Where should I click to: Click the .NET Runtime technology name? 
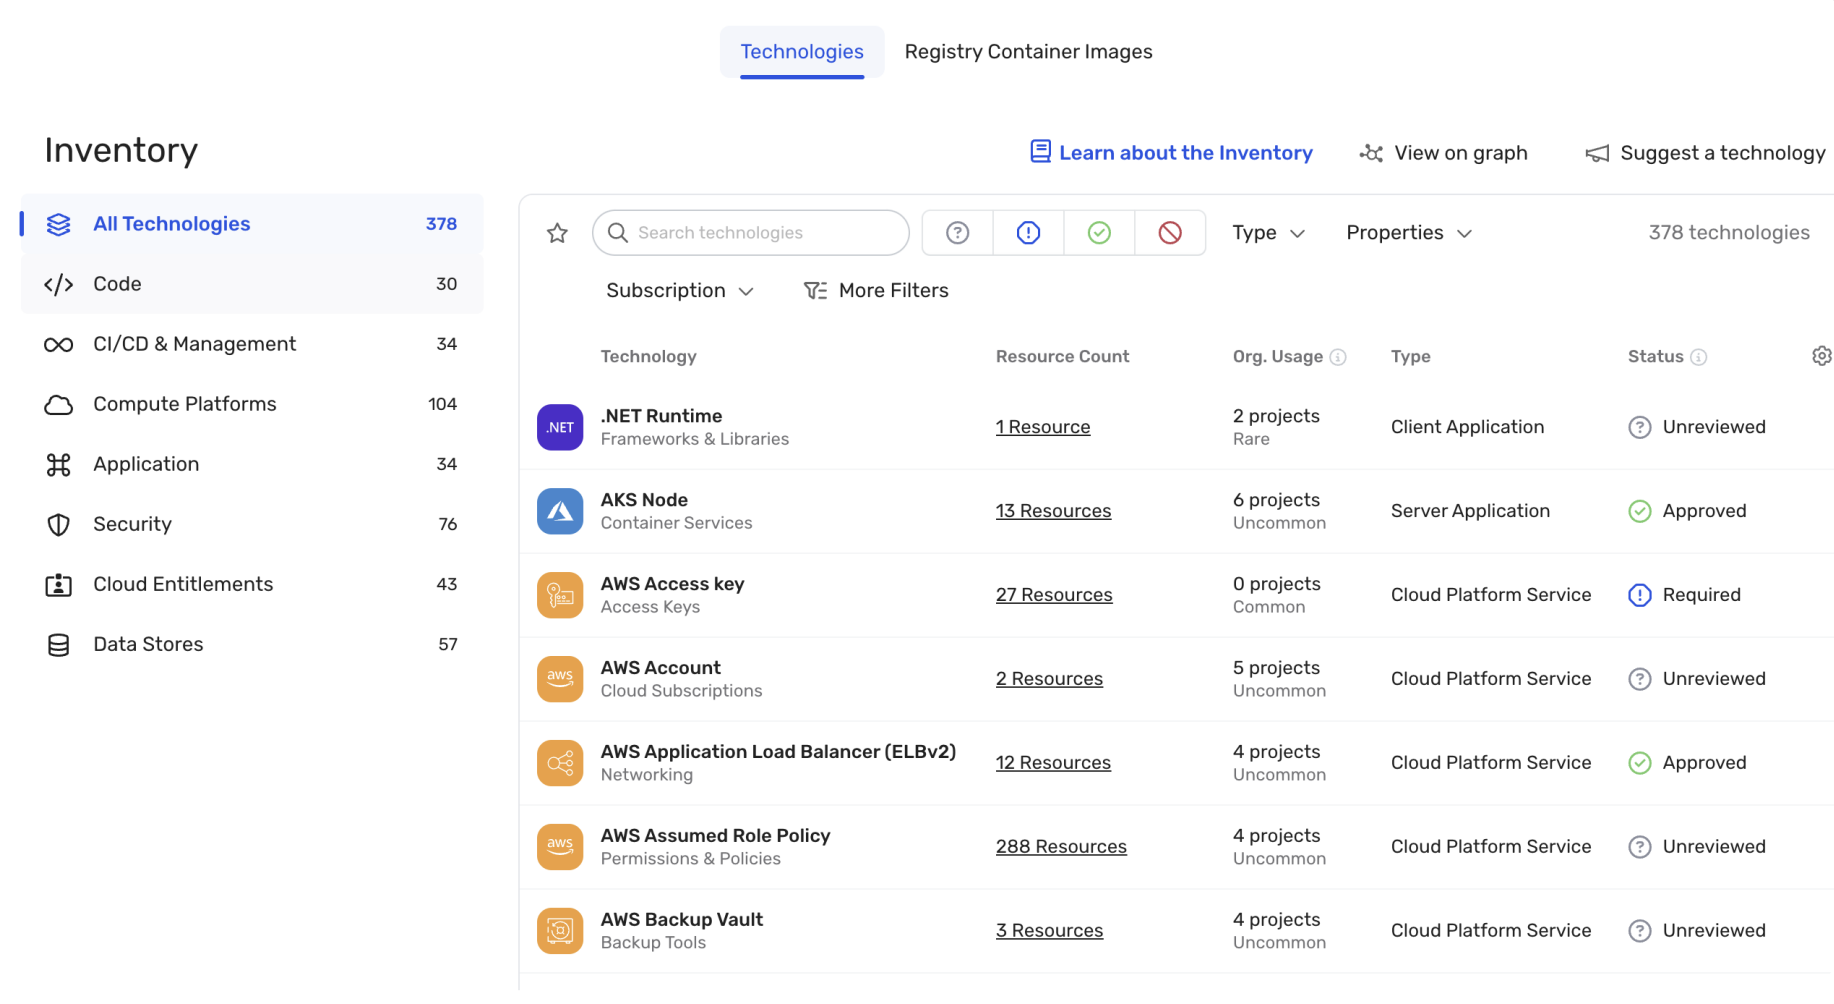pos(661,416)
